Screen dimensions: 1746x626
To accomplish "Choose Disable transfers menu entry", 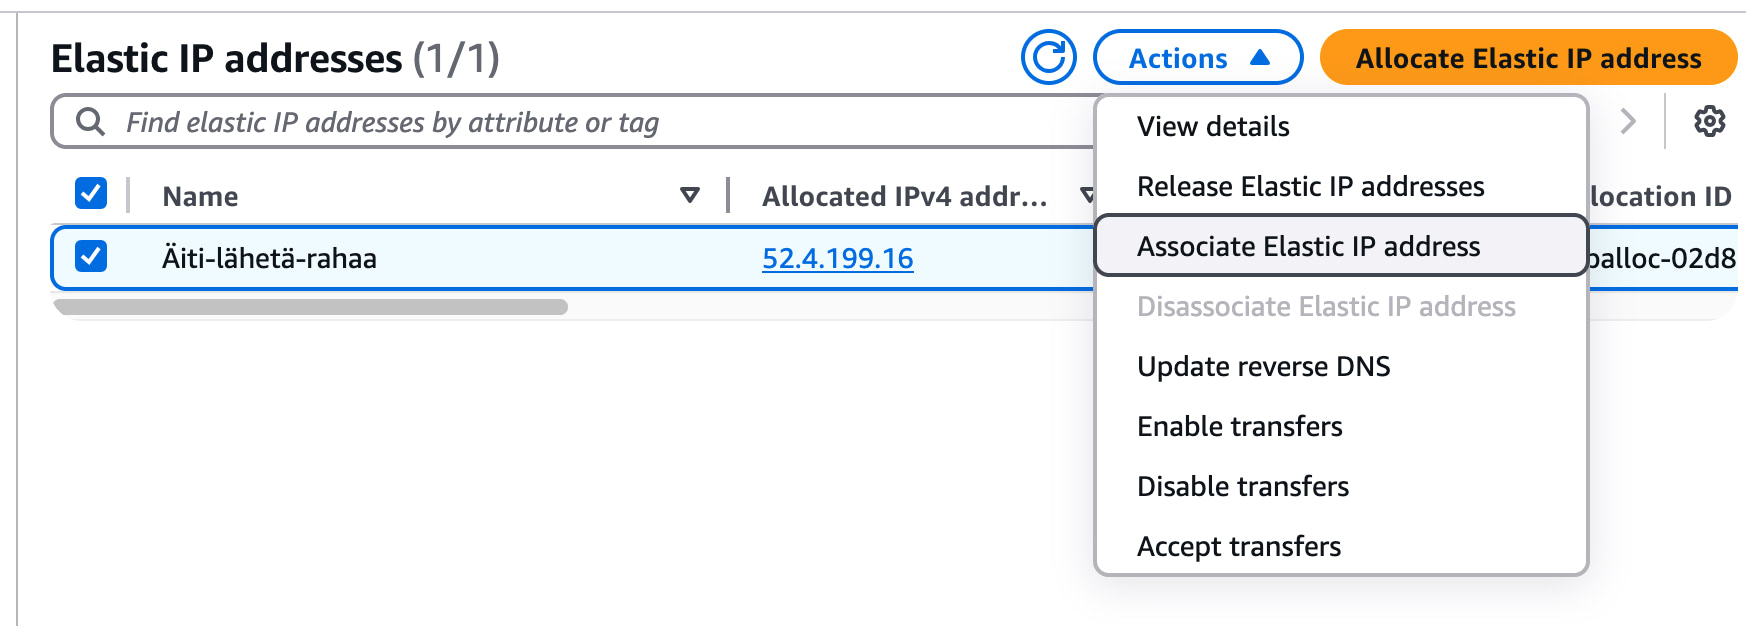I will coord(1243,487).
